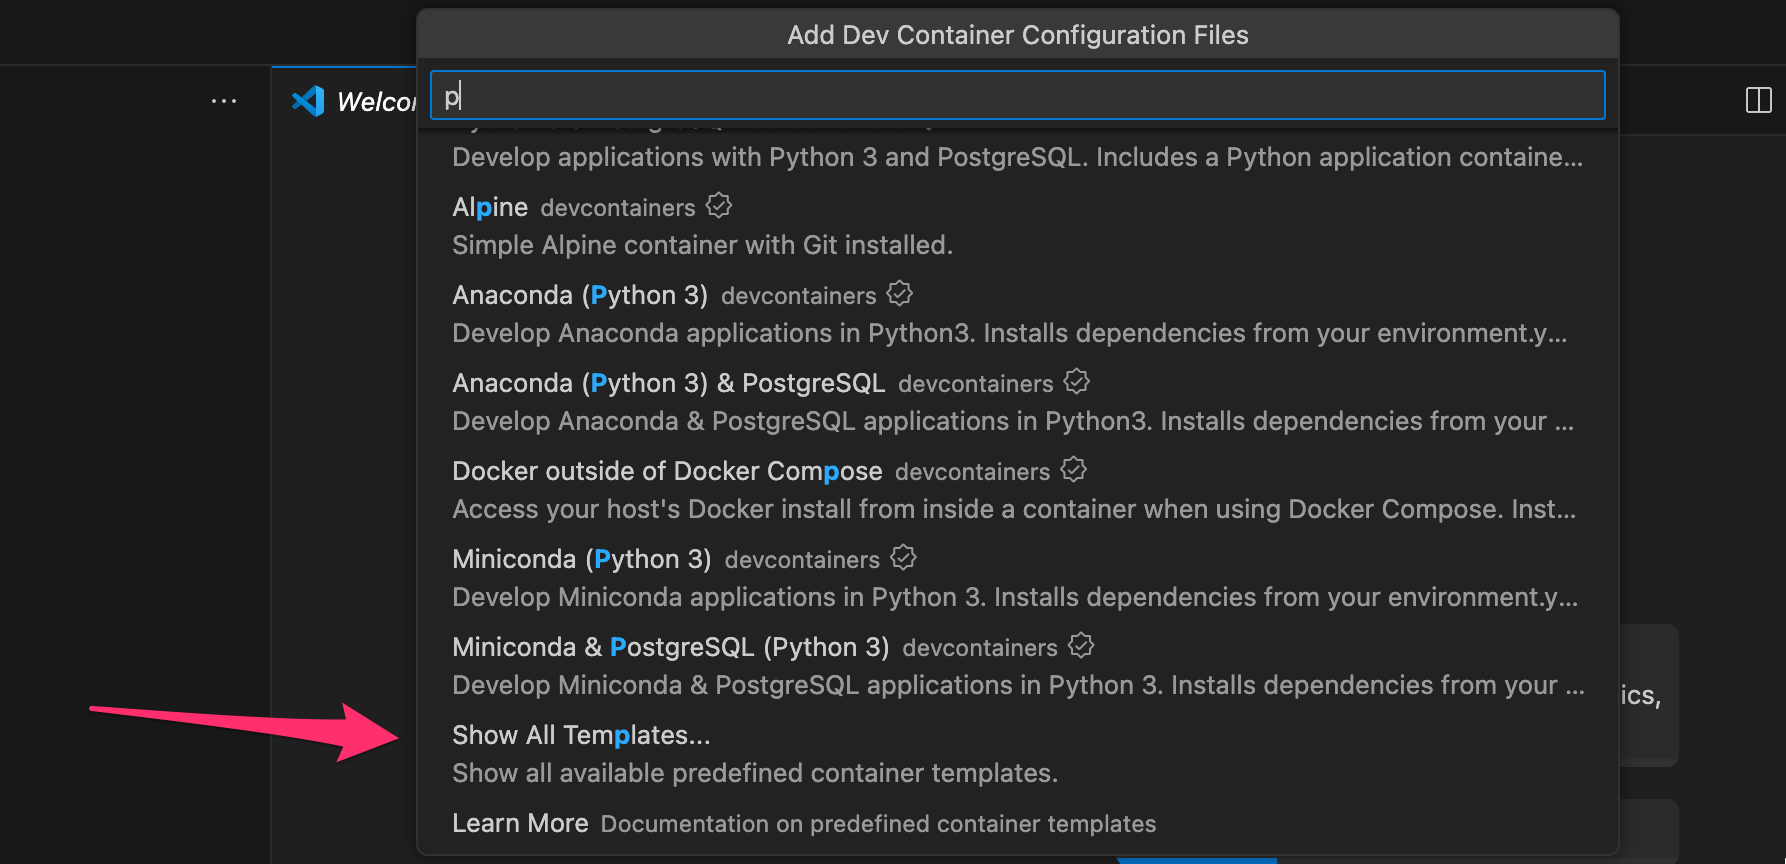Select the Python 3 and PostgreSQL description entry
The width and height of the screenshot is (1786, 864).
tap(1017, 156)
